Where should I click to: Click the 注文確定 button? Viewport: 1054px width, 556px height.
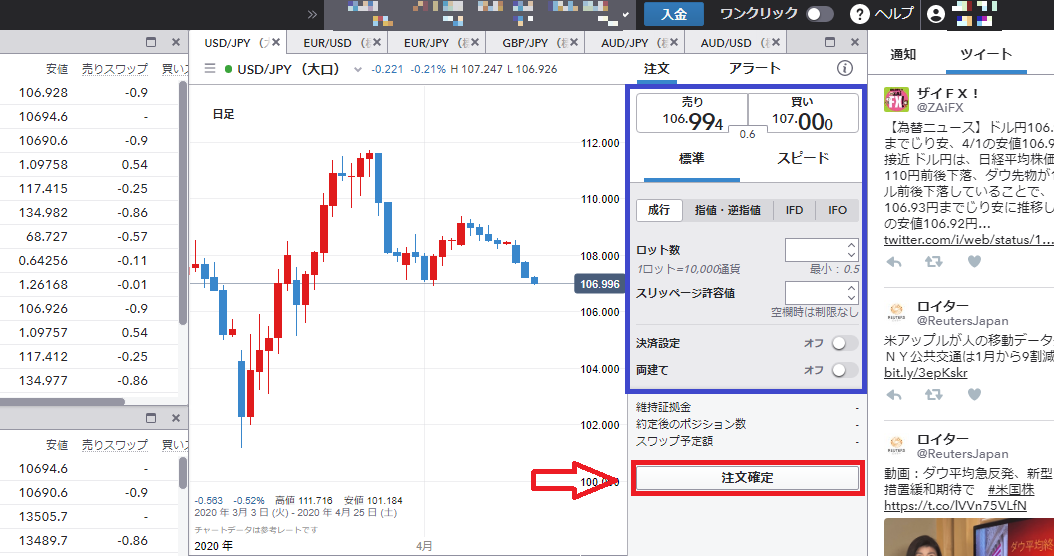tap(747, 478)
